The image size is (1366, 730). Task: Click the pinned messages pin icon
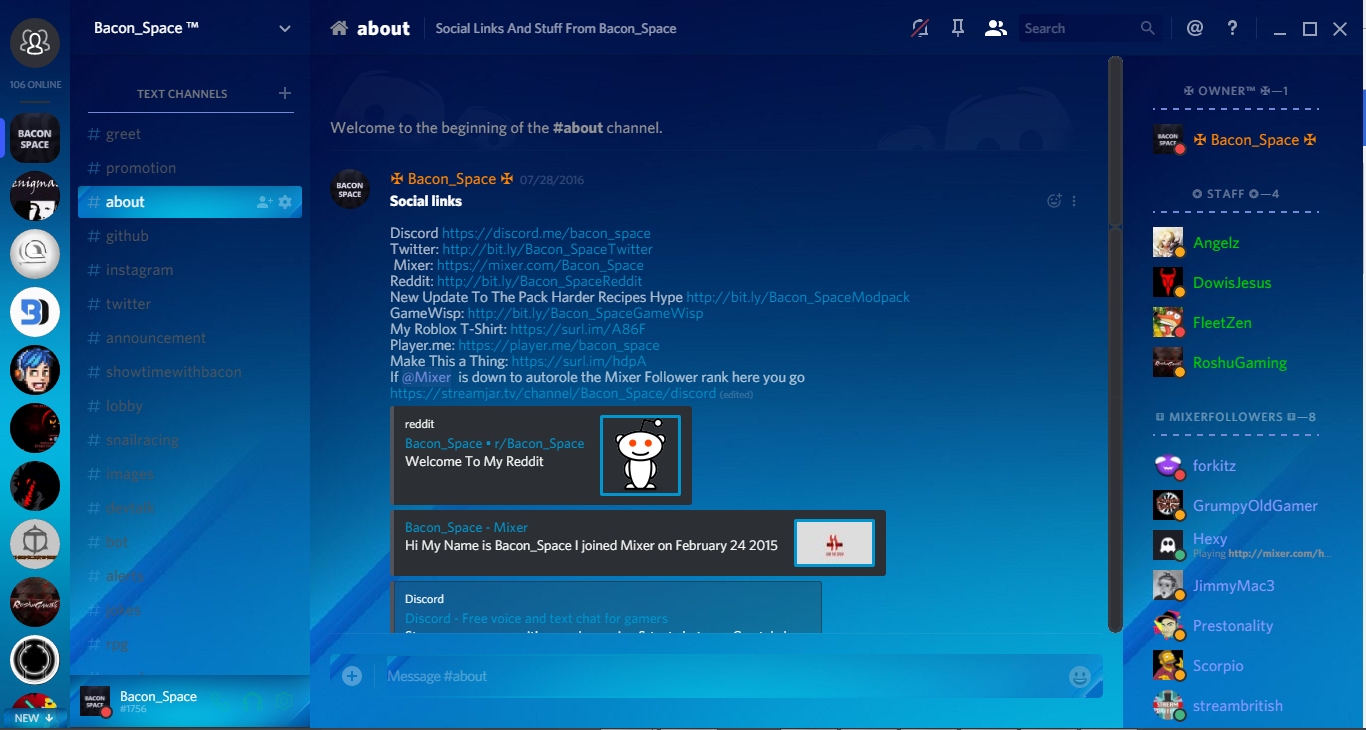(x=957, y=28)
